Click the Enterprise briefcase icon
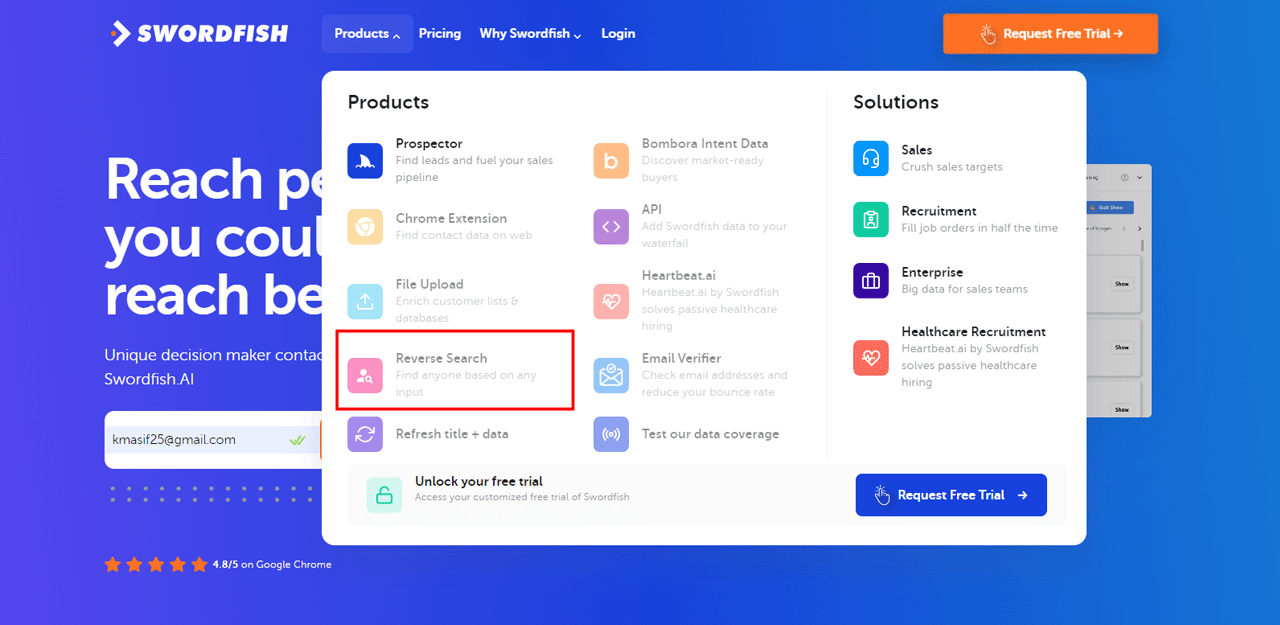The image size is (1280, 625). coord(871,280)
